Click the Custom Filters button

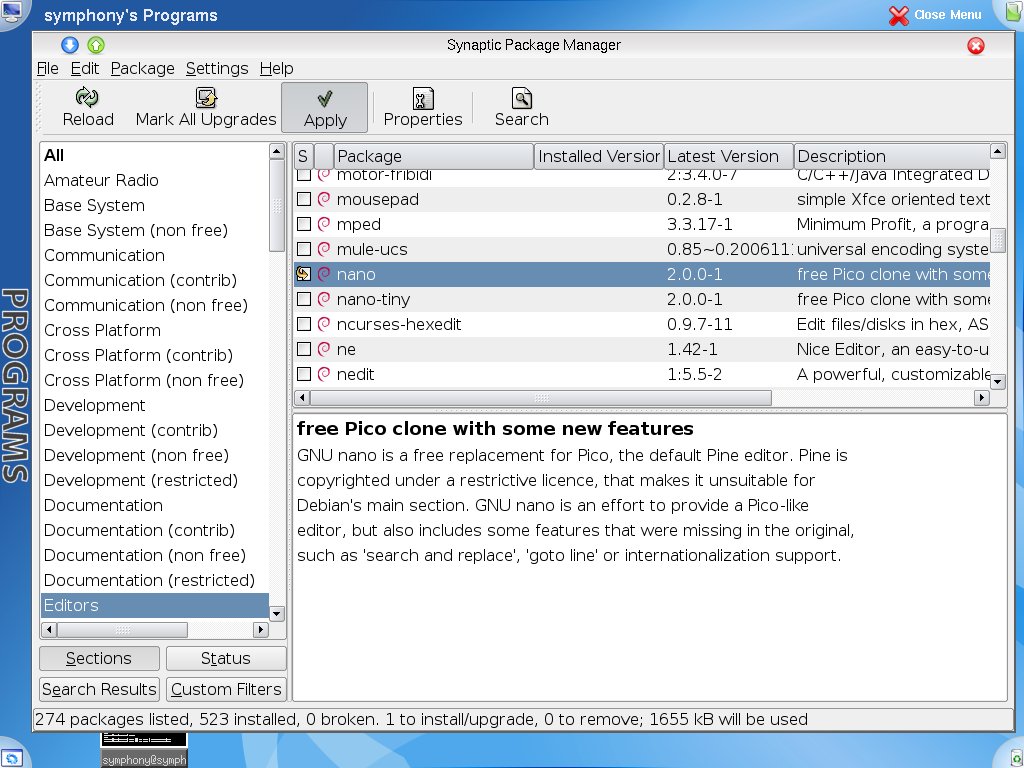226,689
